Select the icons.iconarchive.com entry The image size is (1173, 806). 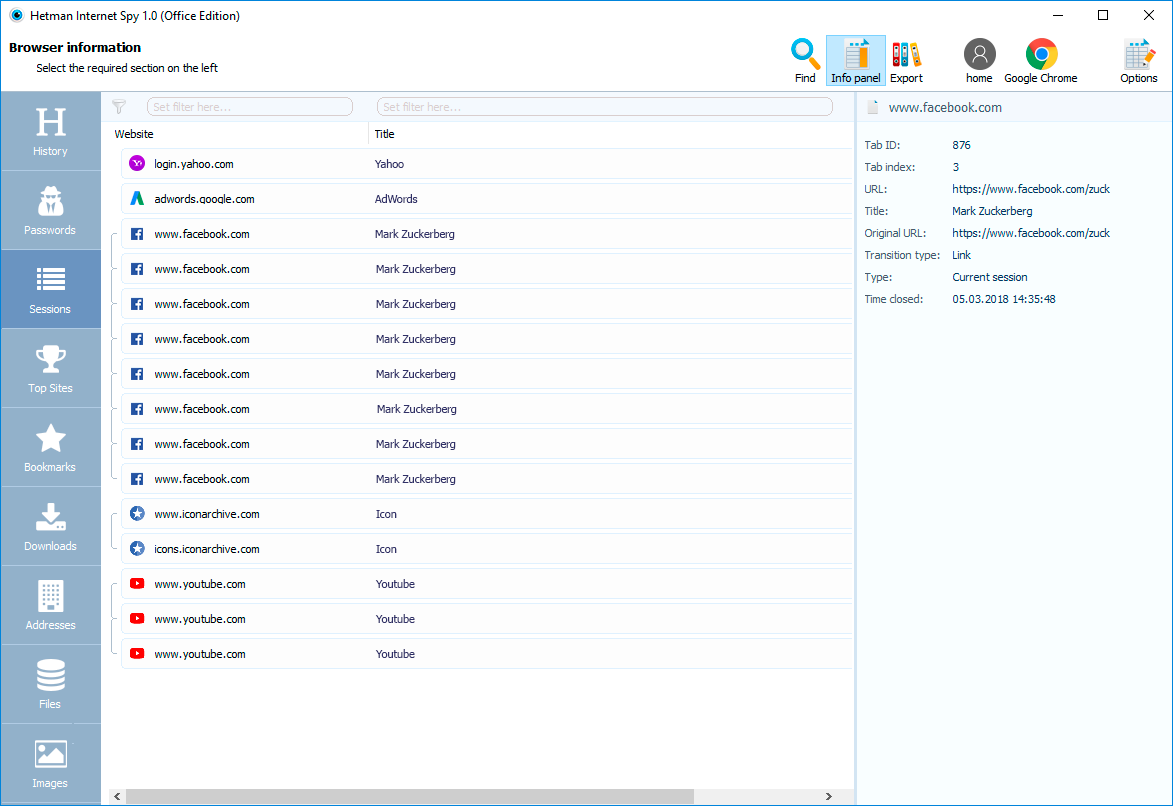(206, 549)
